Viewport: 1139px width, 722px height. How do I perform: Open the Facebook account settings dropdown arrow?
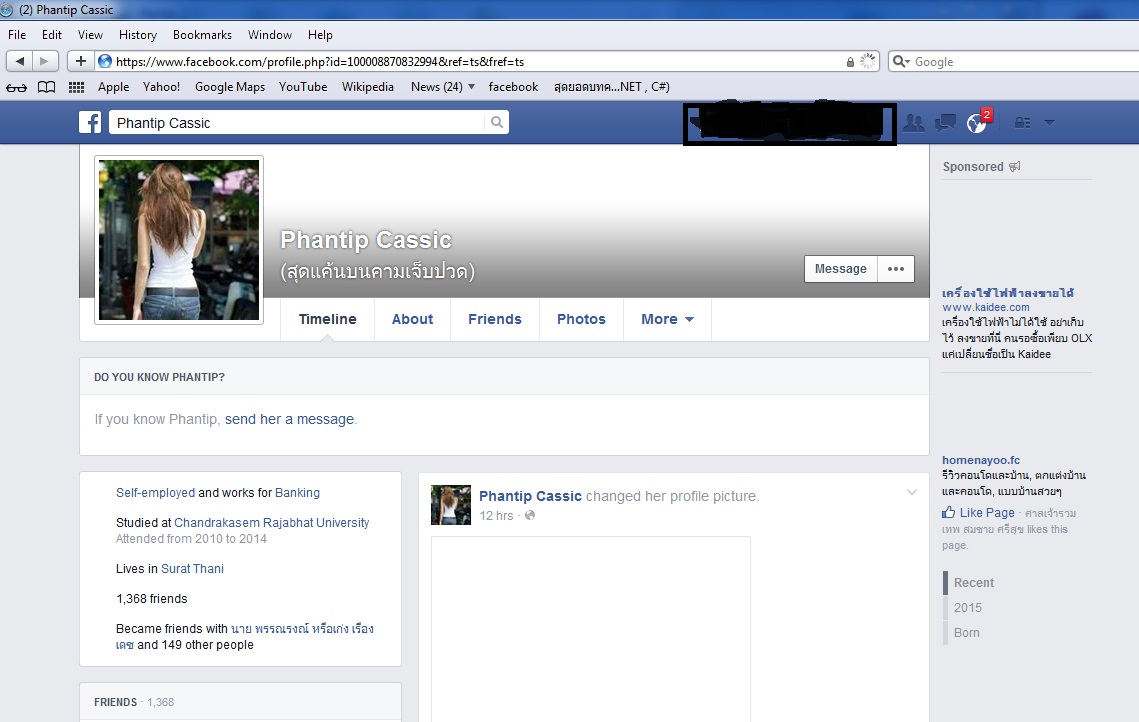1049,123
